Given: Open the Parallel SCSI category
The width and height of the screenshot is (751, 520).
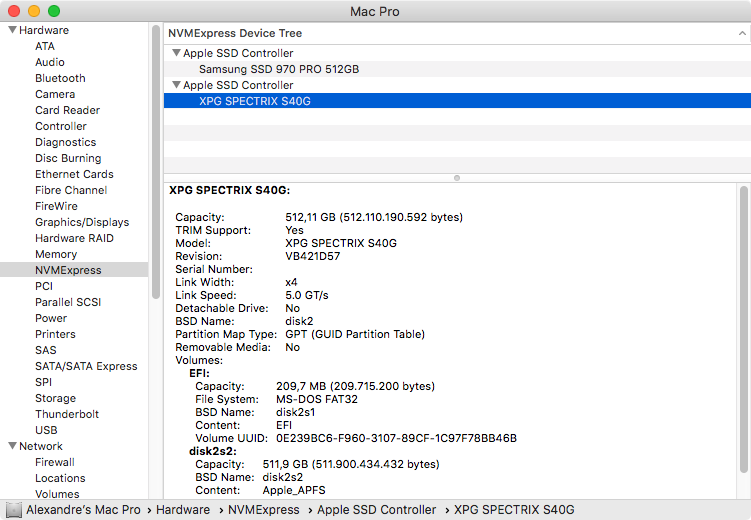Looking at the screenshot, I should click(x=68, y=302).
